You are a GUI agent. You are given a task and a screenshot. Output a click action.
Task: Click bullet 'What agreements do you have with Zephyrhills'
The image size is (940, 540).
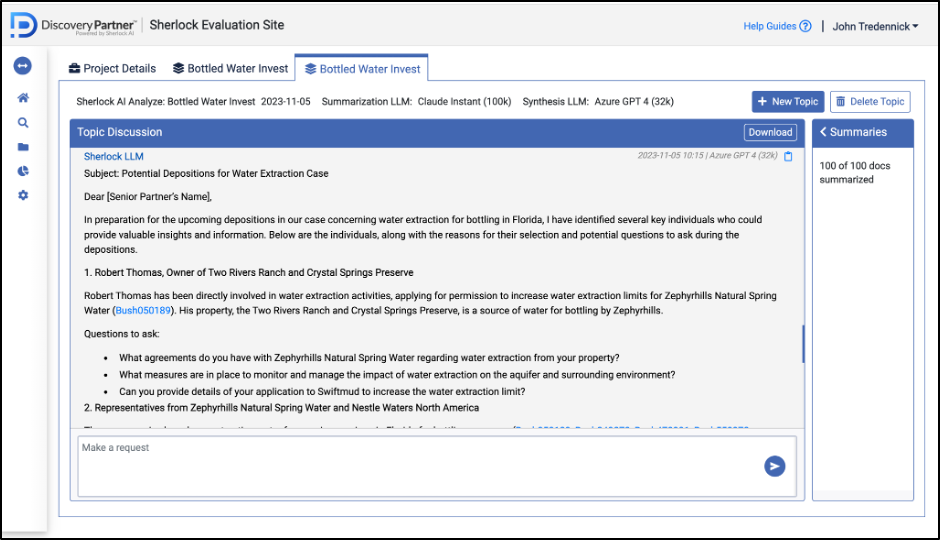(369, 358)
